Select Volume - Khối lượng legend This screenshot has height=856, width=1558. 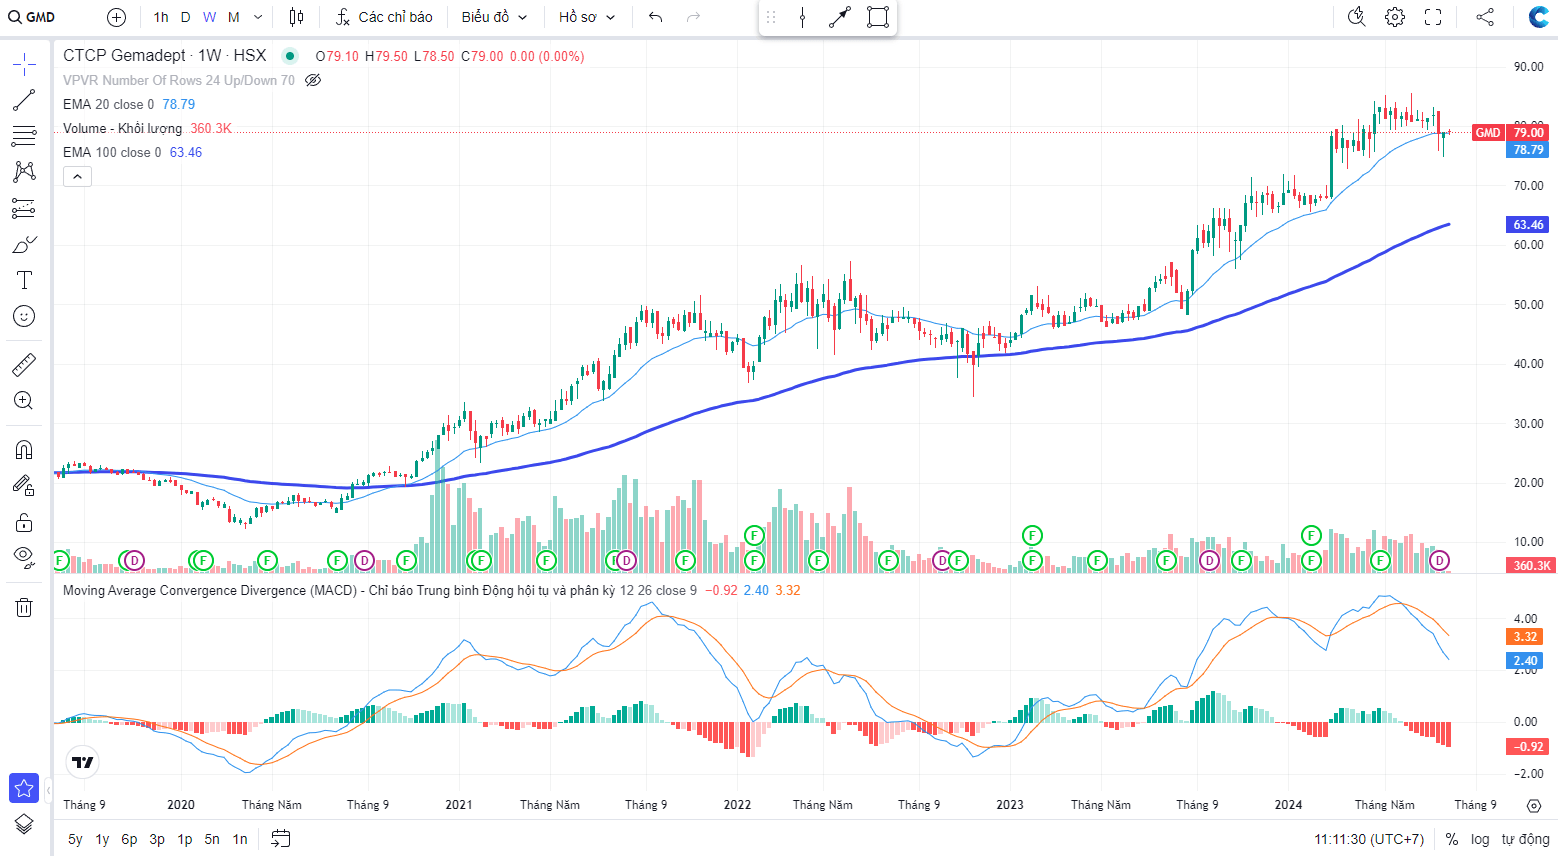tap(122, 128)
